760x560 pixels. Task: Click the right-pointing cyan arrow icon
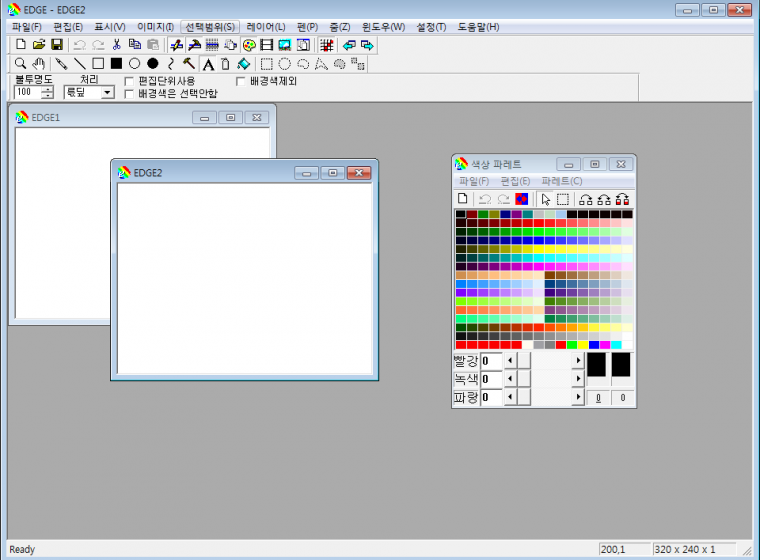coord(367,45)
